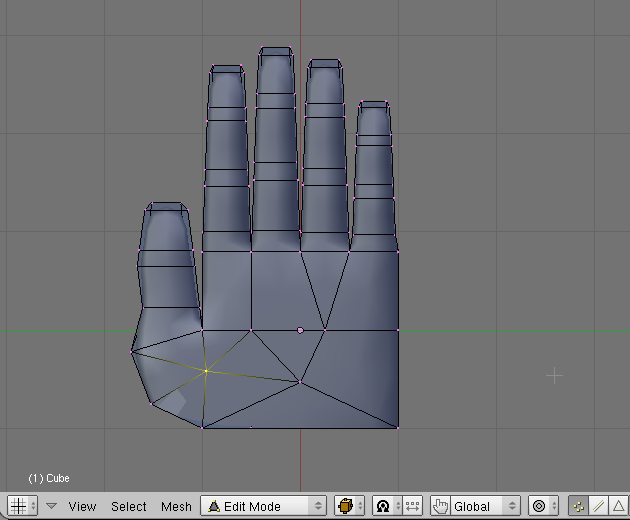Open the 3D View window type selector

22,506
